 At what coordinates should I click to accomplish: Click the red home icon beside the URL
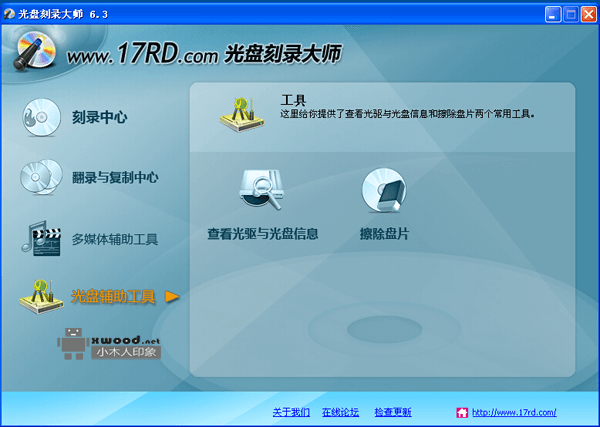pyautogui.click(x=462, y=412)
